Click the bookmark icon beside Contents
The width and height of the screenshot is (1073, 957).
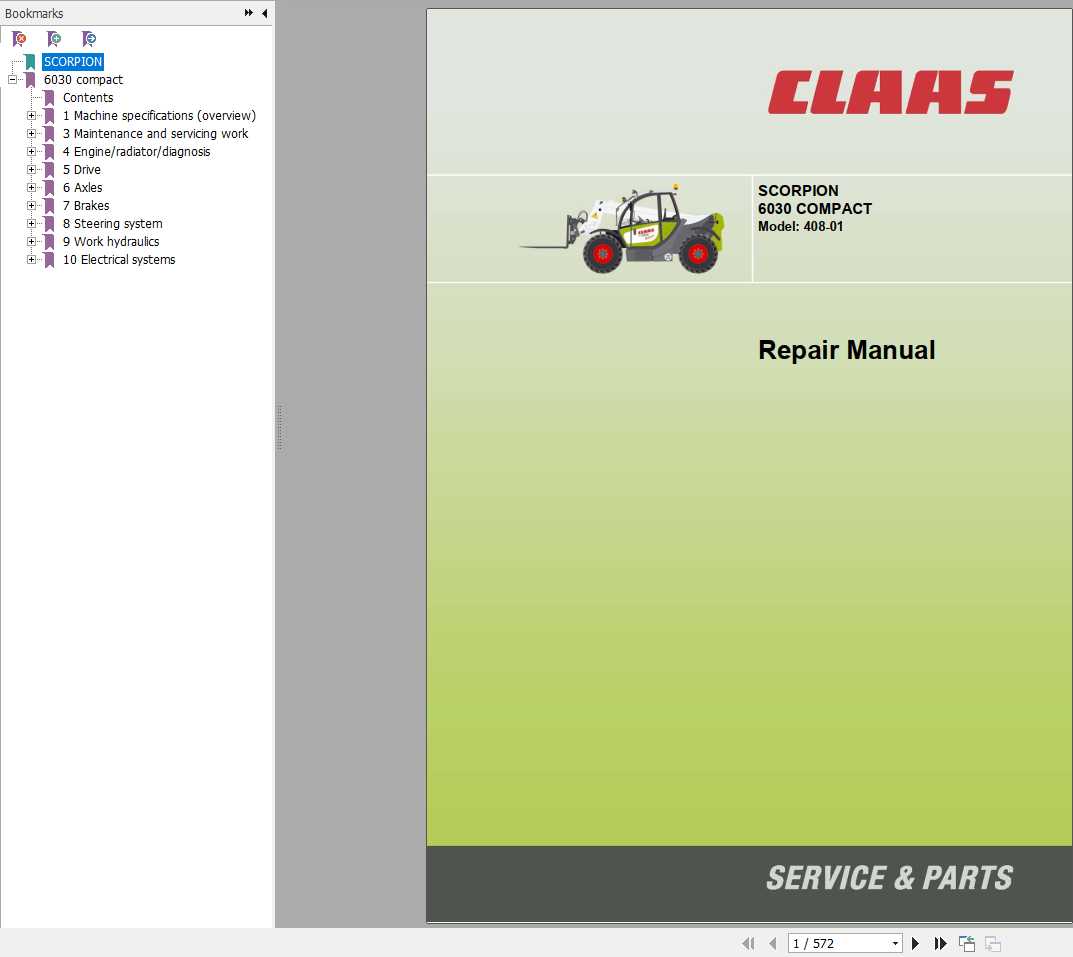pos(49,98)
